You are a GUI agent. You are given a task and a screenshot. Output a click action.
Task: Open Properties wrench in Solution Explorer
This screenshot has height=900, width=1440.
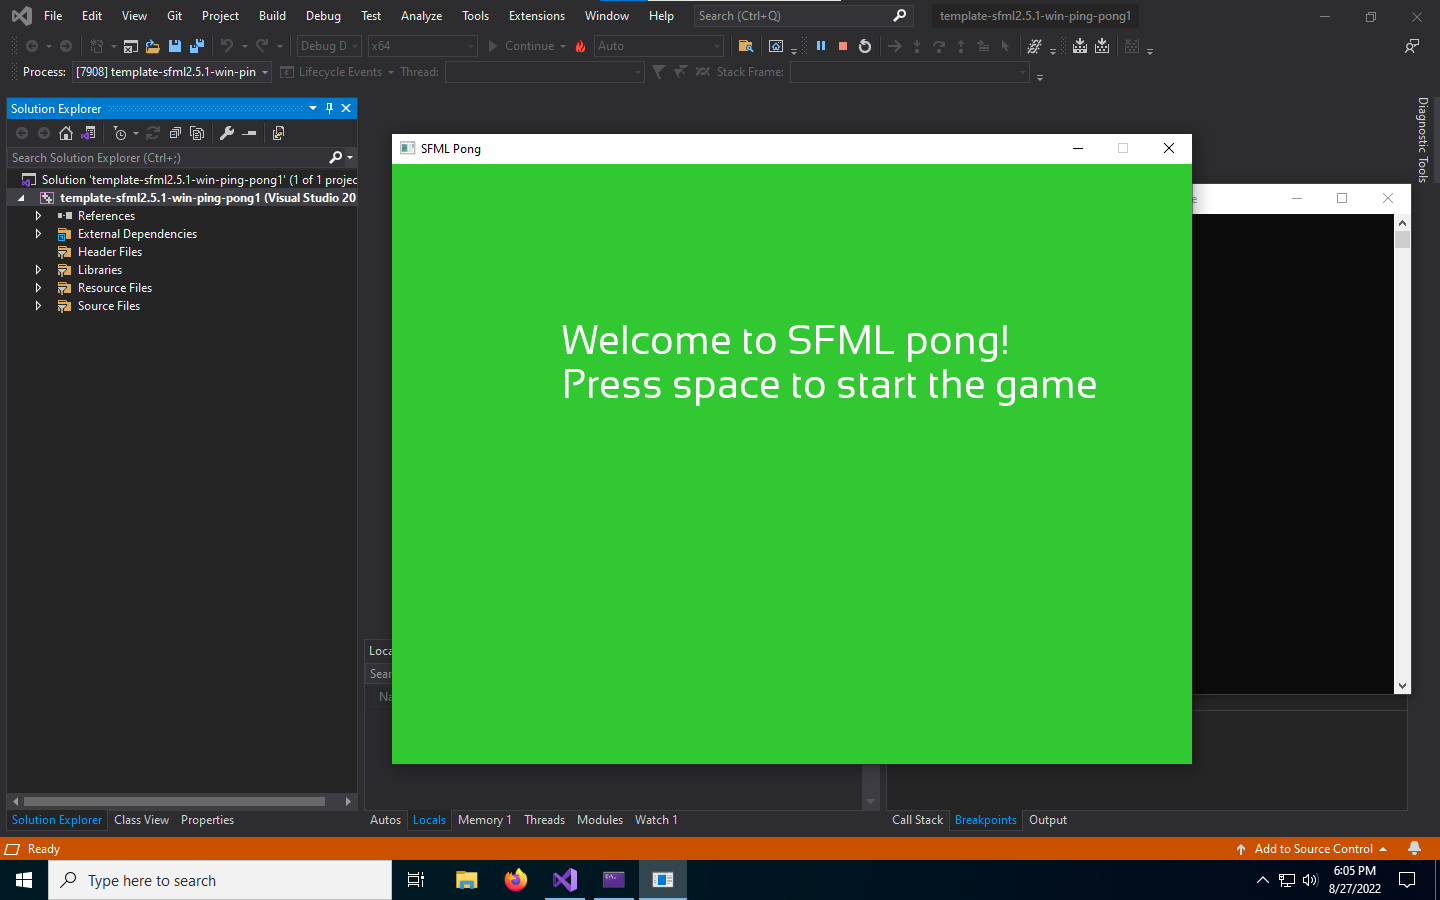tap(227, 133)
